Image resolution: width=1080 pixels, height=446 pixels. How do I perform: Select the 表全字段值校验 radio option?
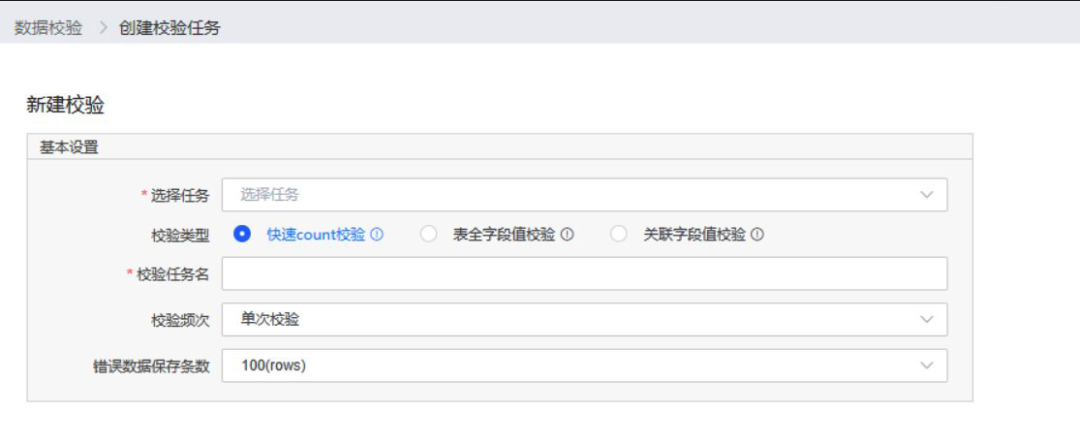pos(429,235)
